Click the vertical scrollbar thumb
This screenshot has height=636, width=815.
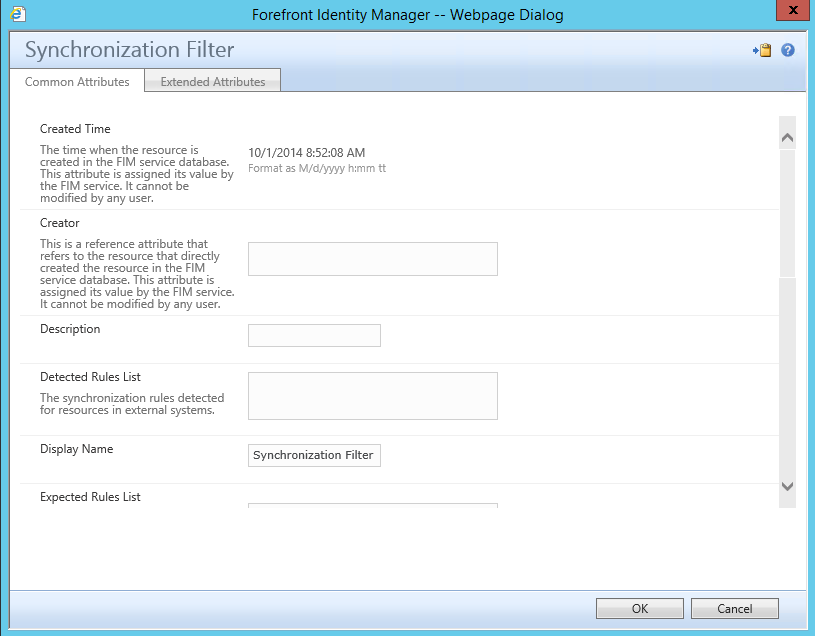click(787, 214)
